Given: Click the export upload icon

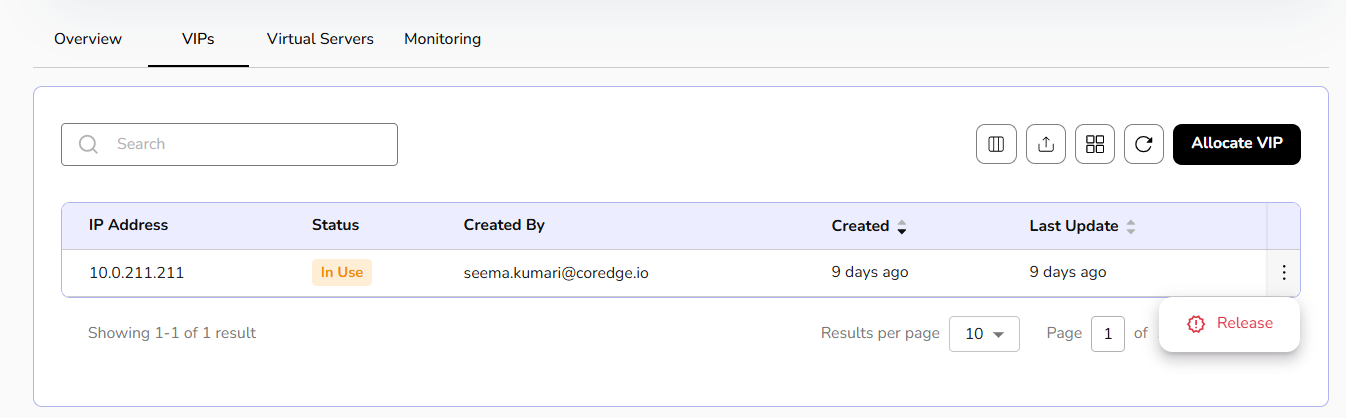Looking at the screenshot, I should tap(1046, 144).
